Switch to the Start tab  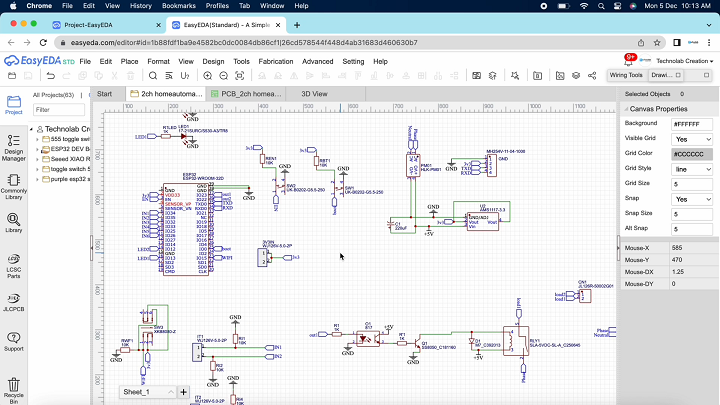click(x=104, y=94)
